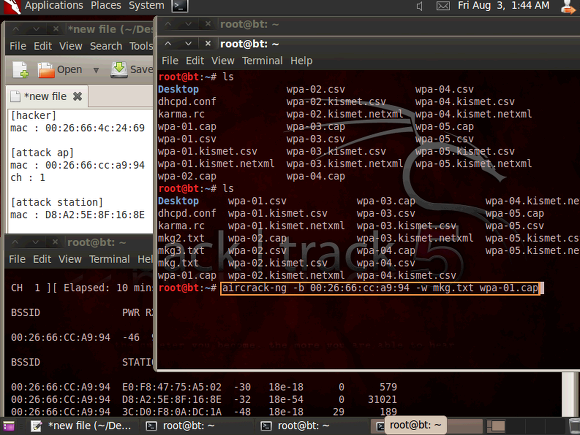Open gedit View menu
This screenshot has width=580, height=435.
[70, 46]
